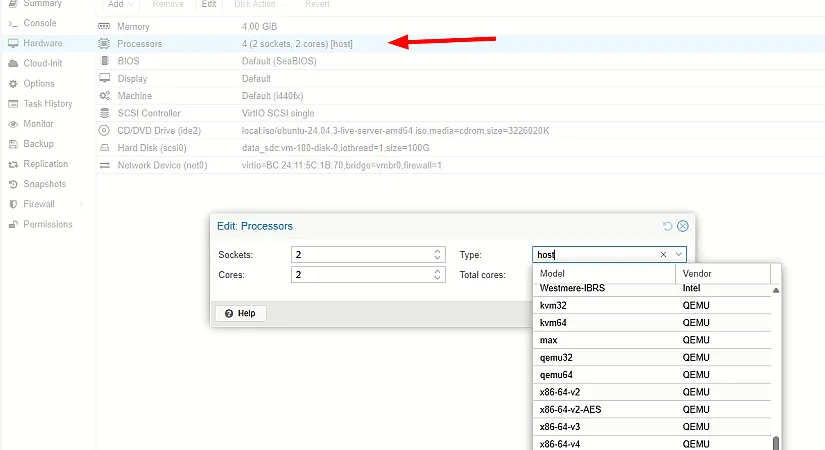Select the SCSI Controller row
Image resolution: width=825 pixels, height=450 pixels.
pos(460,113)
